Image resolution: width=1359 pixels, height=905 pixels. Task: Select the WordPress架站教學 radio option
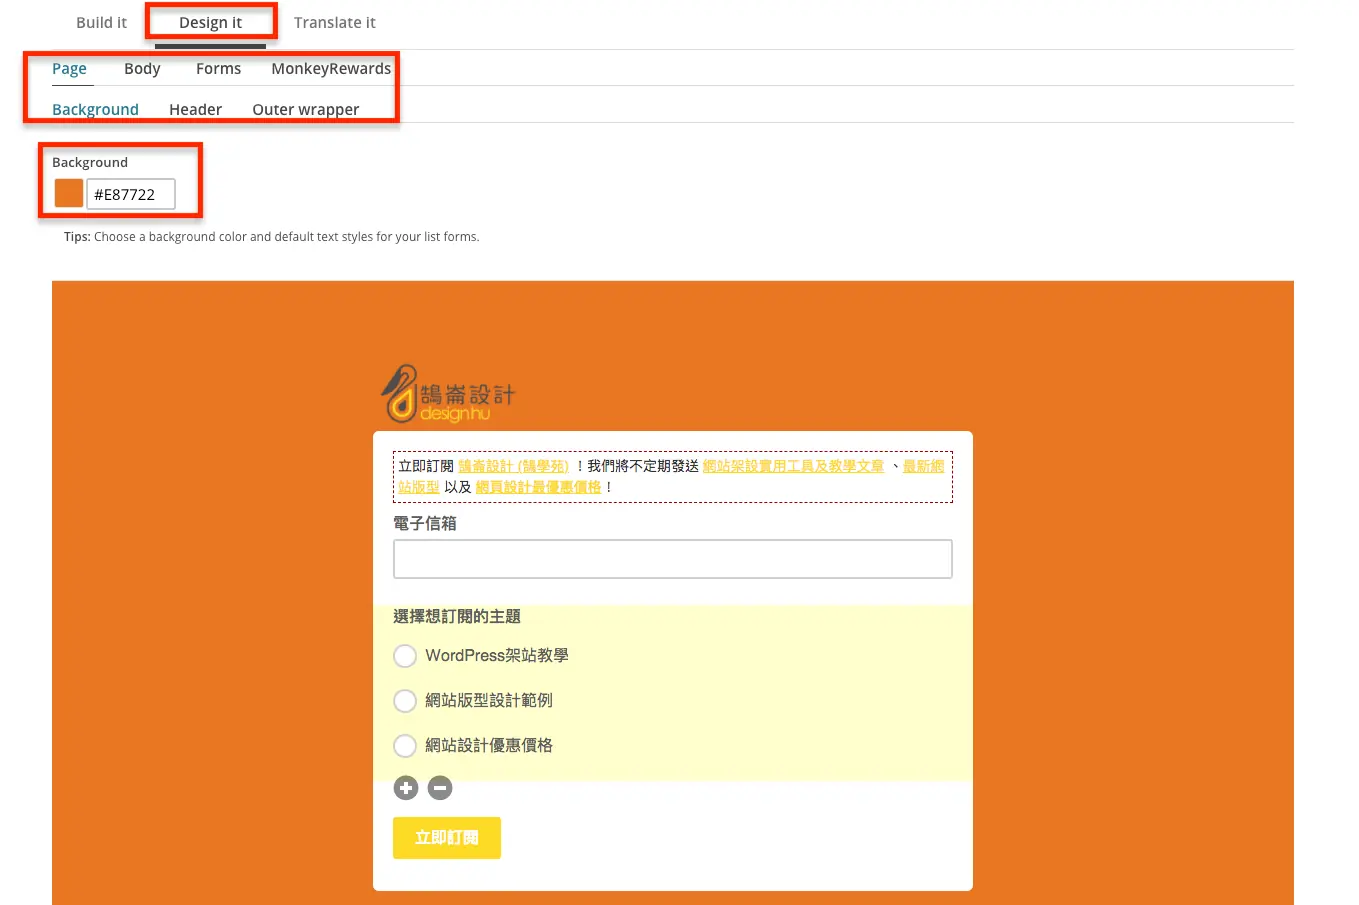tap(405, 656)
